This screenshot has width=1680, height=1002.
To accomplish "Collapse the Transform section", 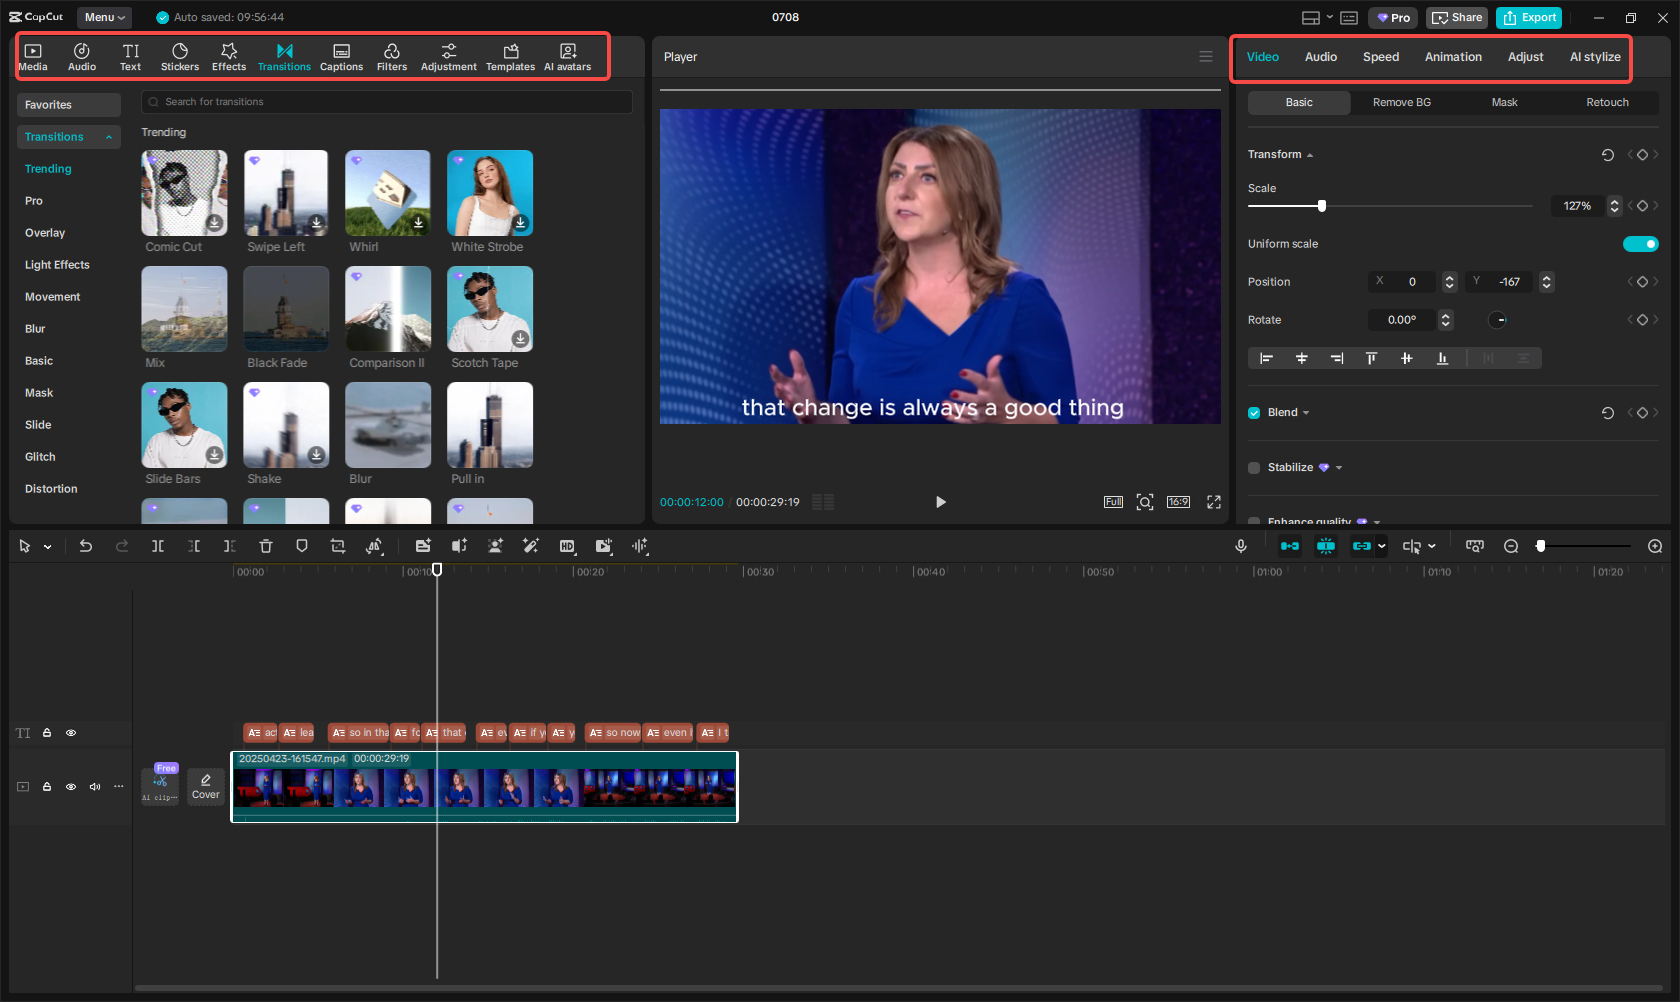I will (x=1310, y=155).
